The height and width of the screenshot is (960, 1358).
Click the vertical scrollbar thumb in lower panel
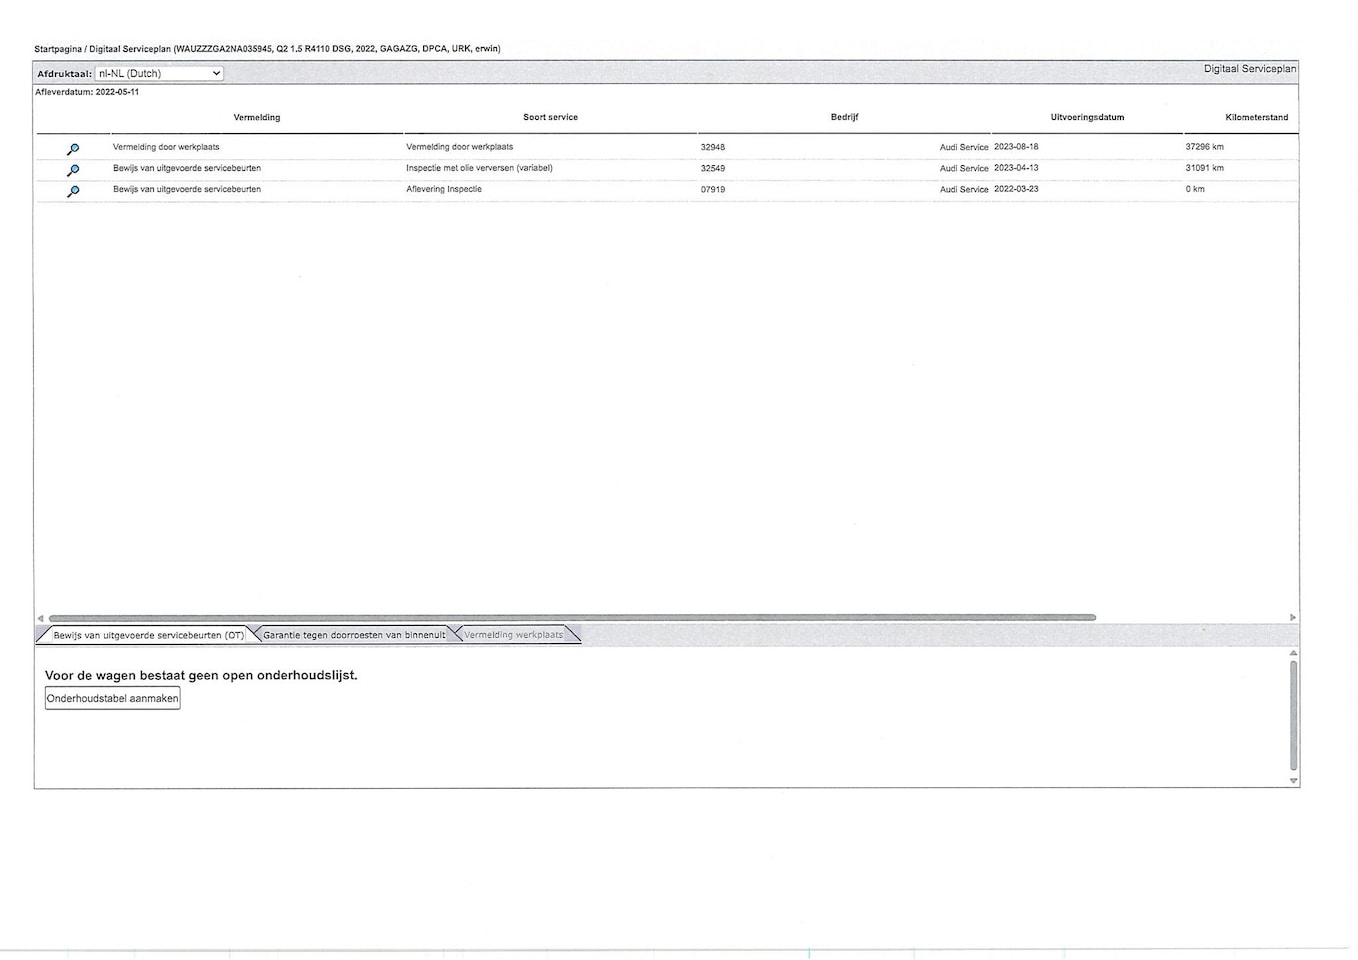pos(1293,715)
